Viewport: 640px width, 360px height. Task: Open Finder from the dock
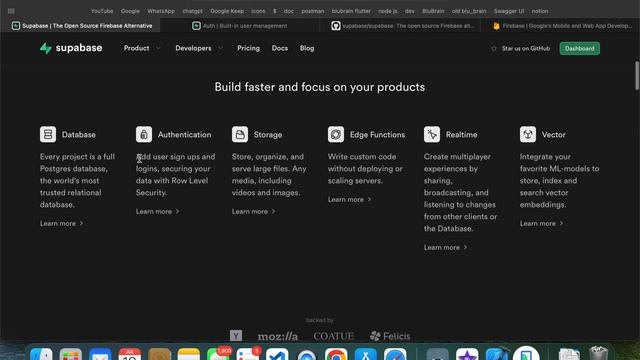41,354
